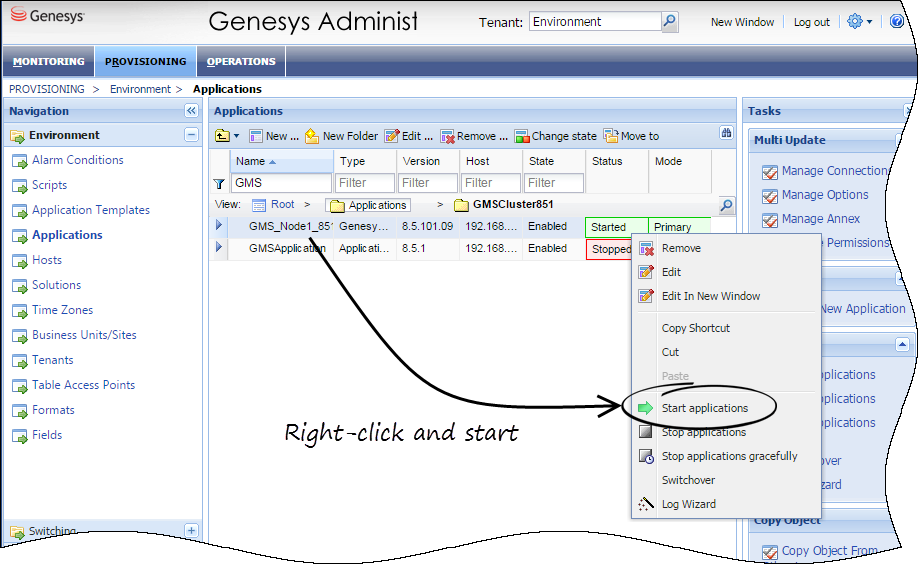Click the magnifier icon in the View row
This screenshot has width=919, height=565.
726,205
